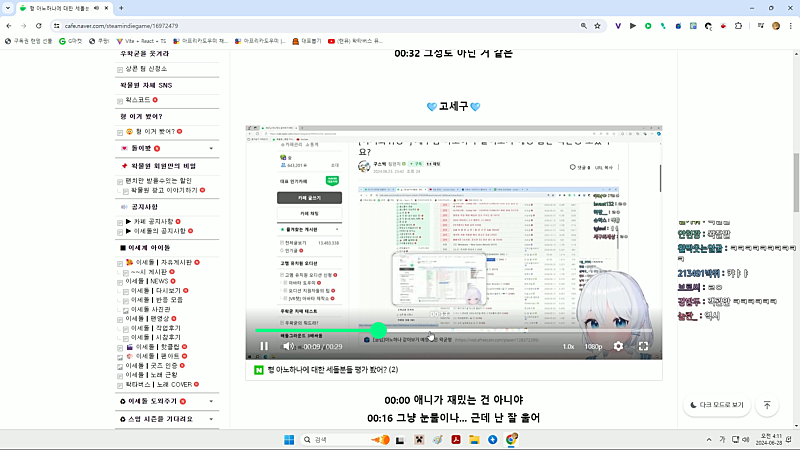800x450 pixels.
Task: Open the 이세돌 | NEWS board
Action: (147, 281)
